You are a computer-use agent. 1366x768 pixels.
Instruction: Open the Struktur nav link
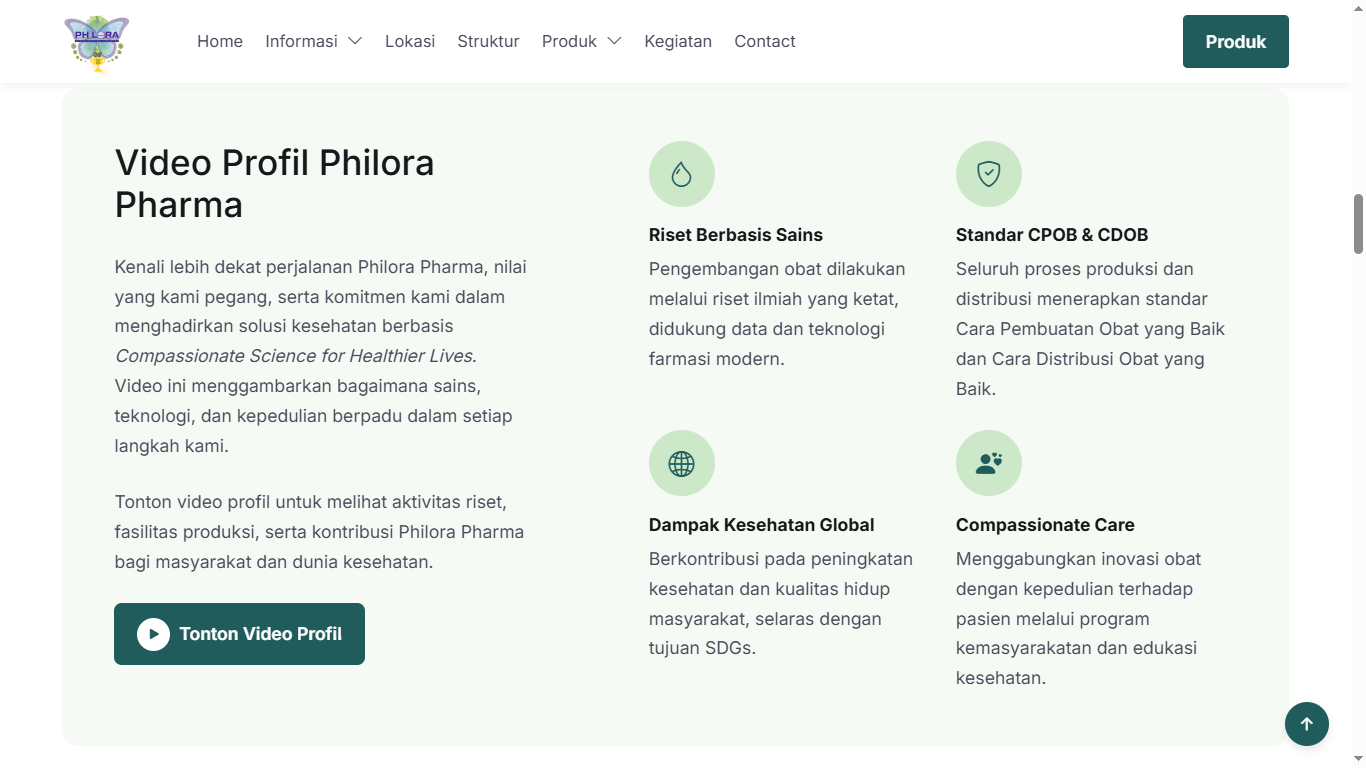488,41
